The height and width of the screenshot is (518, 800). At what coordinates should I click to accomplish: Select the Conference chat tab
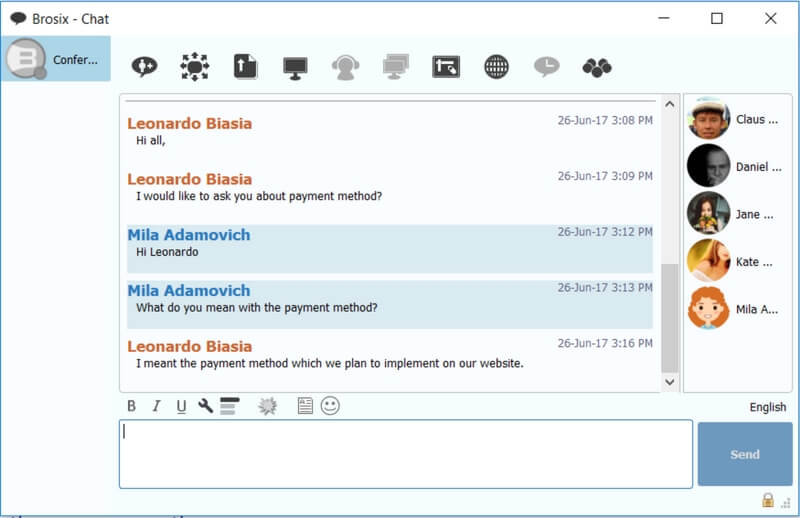click(x=56, y=59)
